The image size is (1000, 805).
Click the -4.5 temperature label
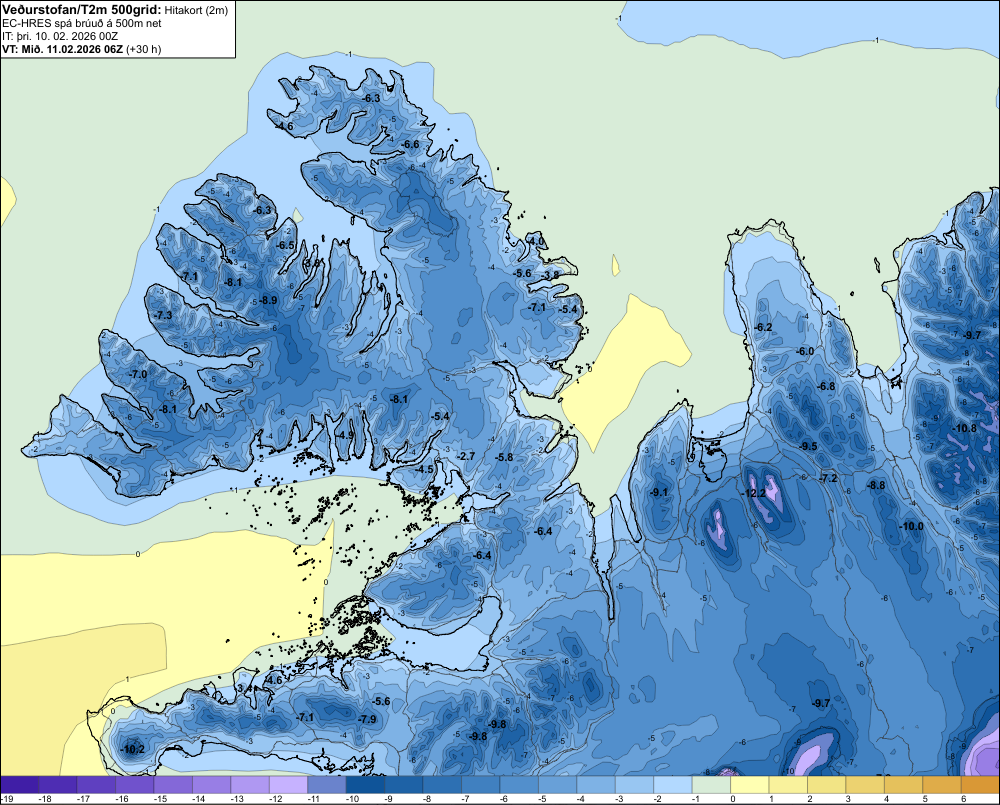(x=425, y=469)
